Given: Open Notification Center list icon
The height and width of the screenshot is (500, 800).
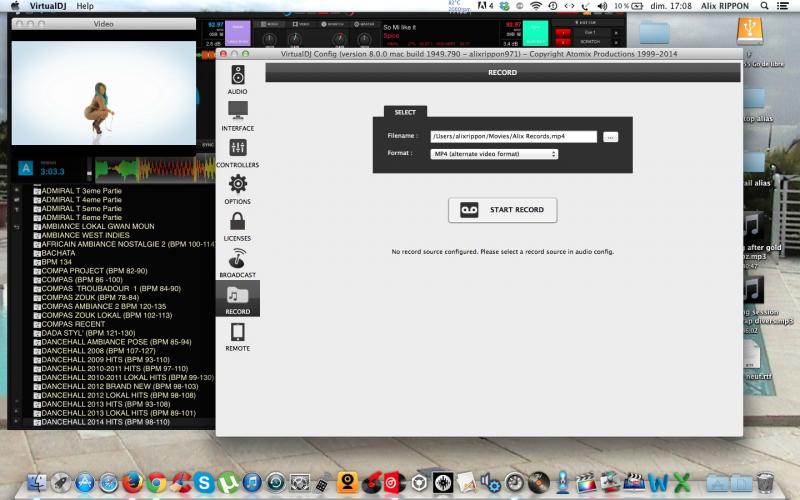Looking at the screenshot, I should click(x=783, y=6).
